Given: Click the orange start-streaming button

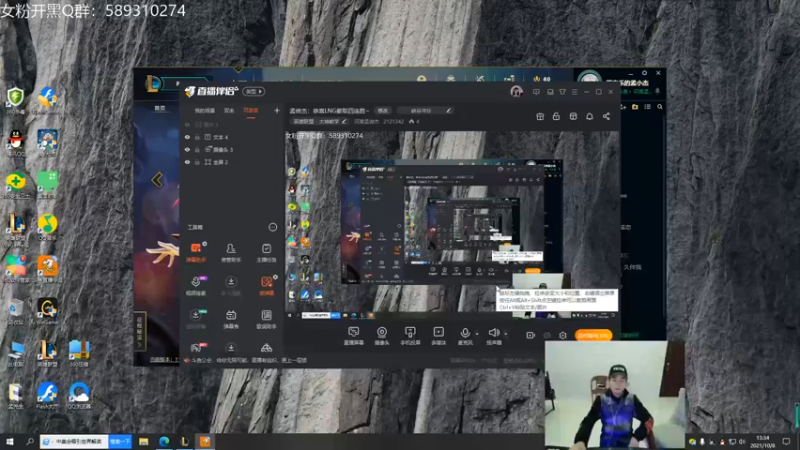Looking at the screenshot, I should point(593,335).
